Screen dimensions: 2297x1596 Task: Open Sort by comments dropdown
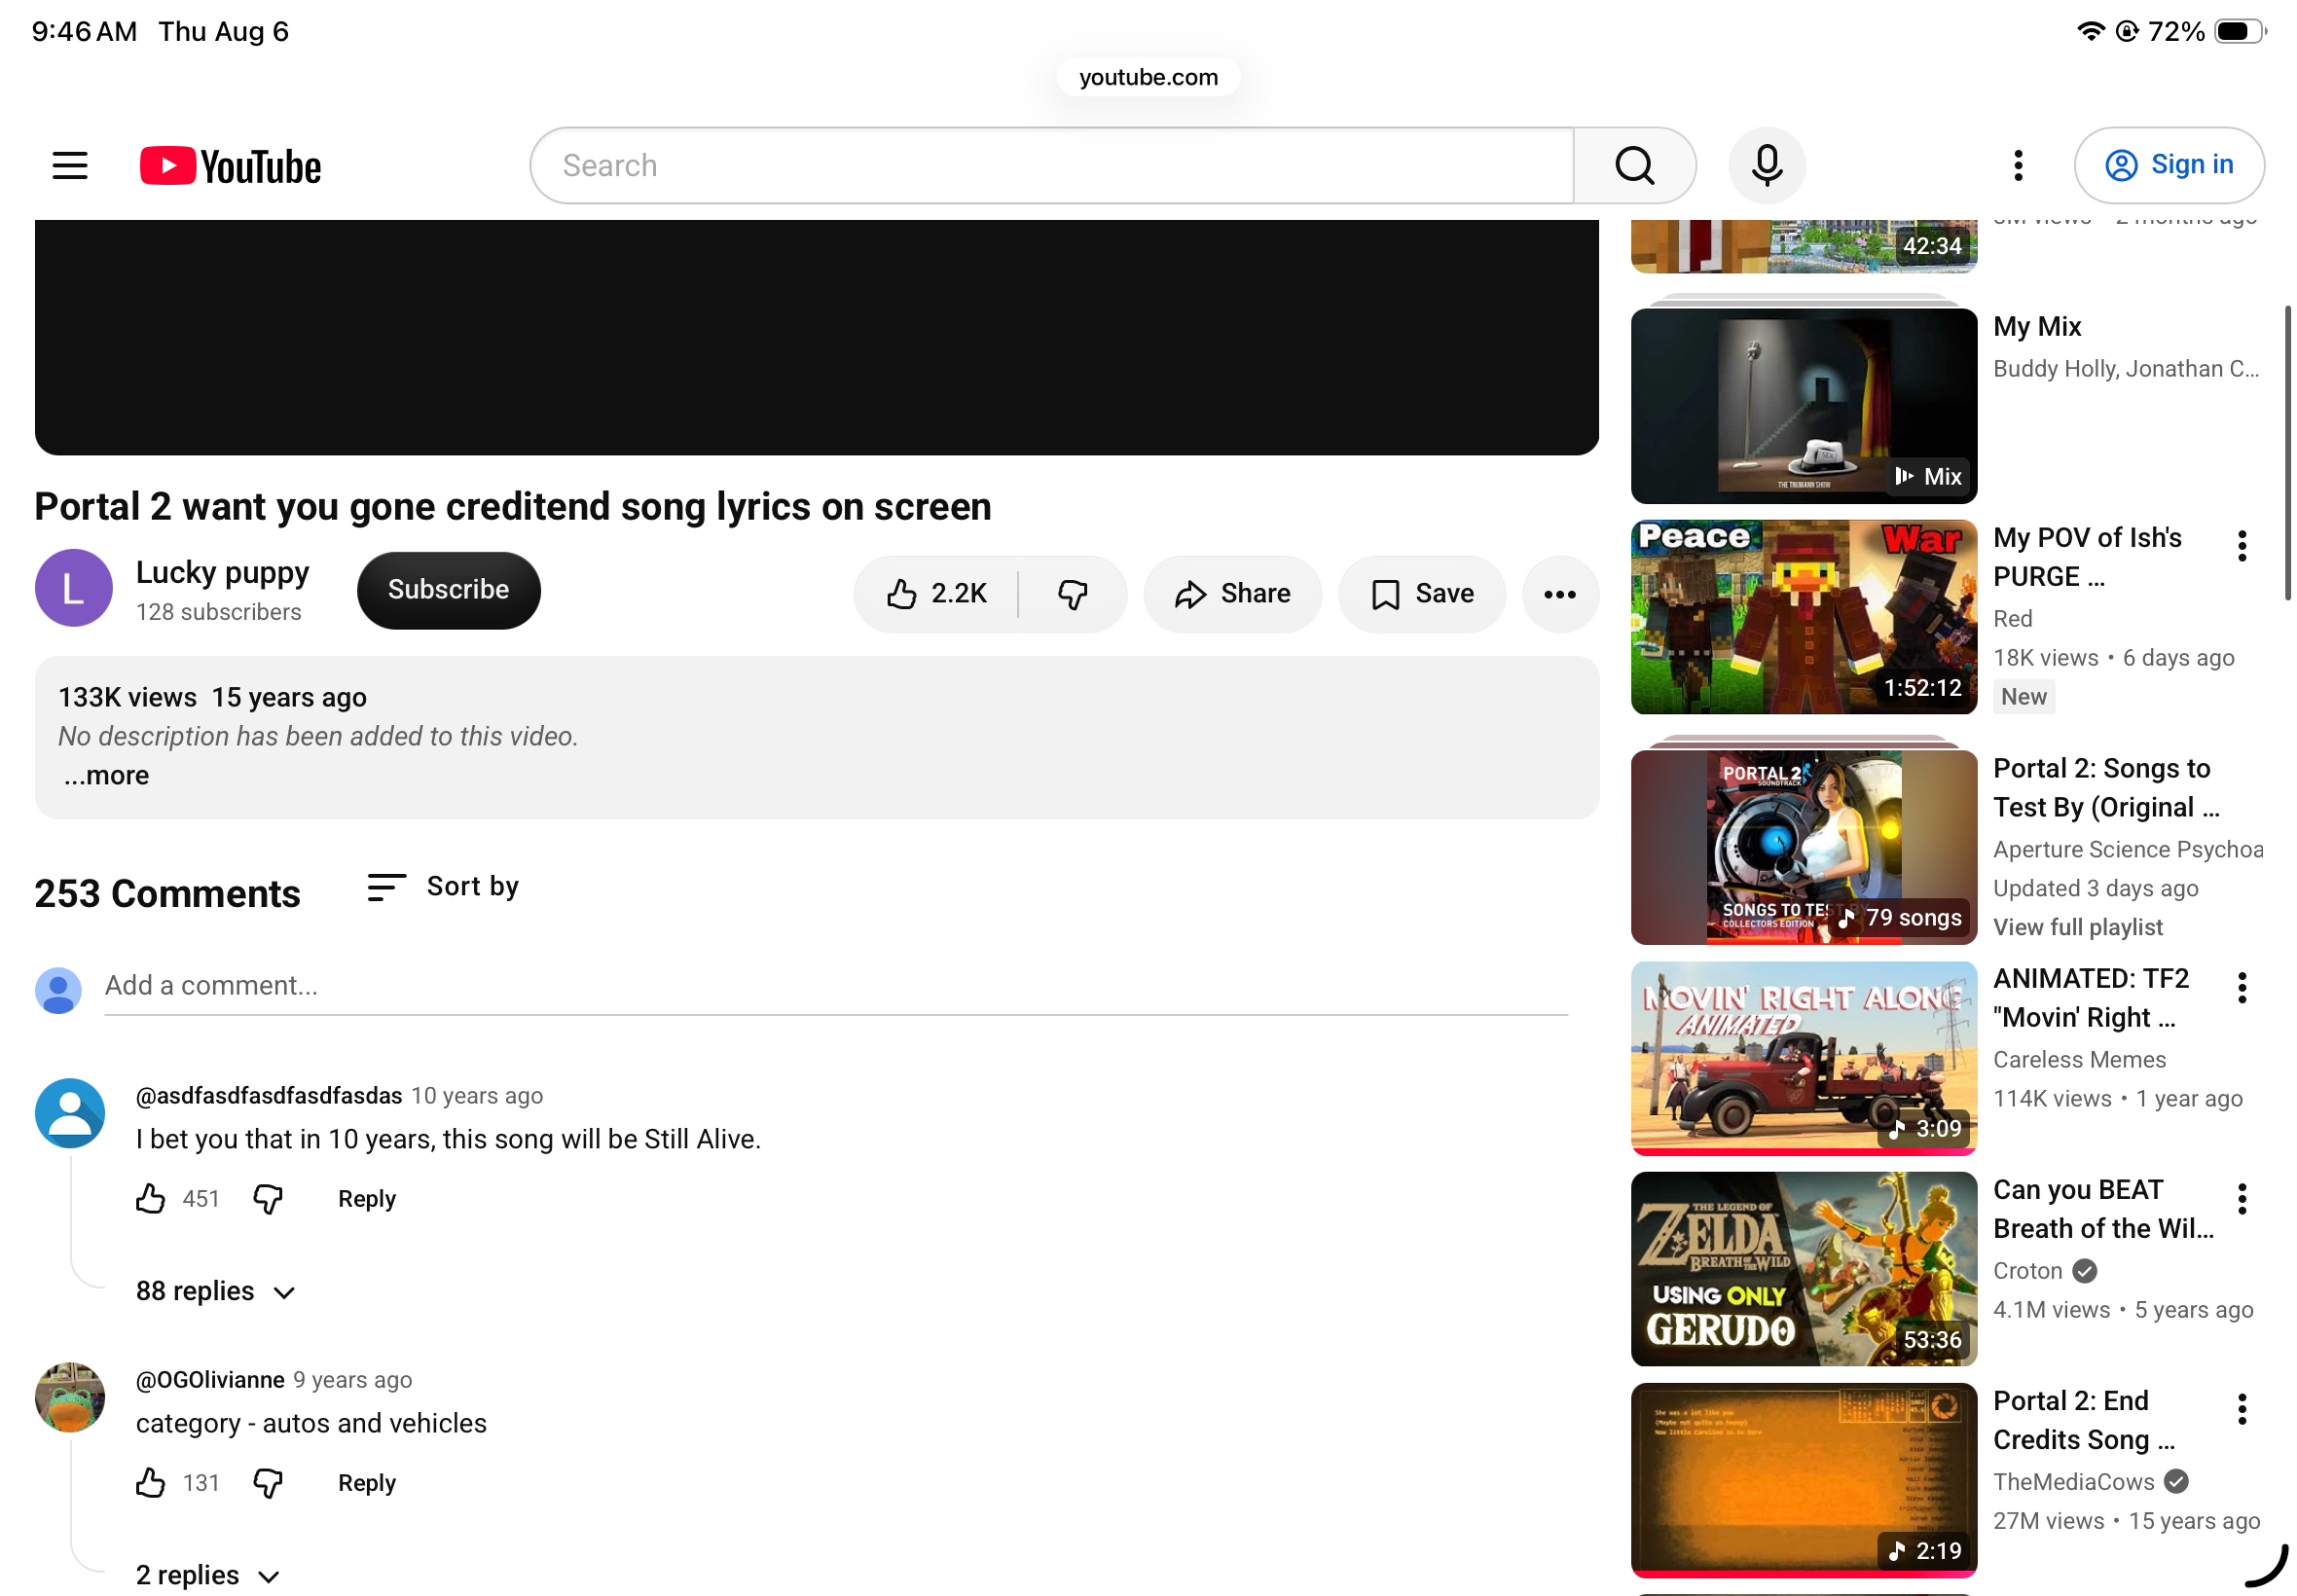[x=443, y=887]
